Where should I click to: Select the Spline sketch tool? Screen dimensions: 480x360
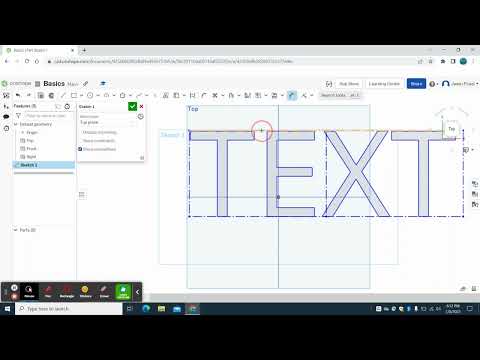pos(139,95)
